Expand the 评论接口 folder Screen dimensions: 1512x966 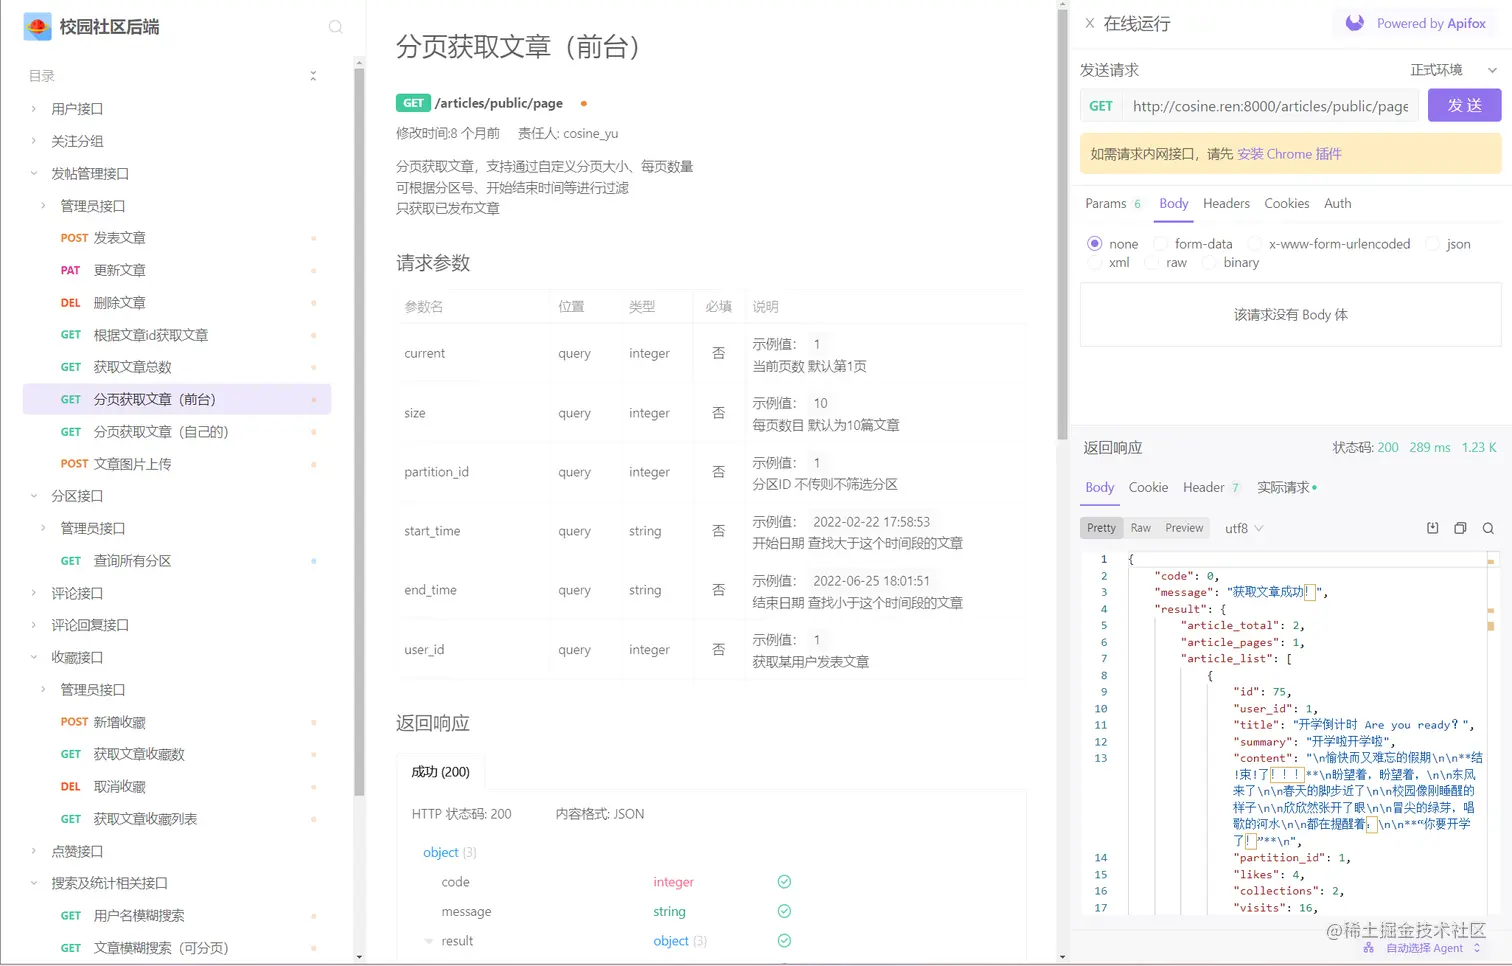click(x=33, y=593)
